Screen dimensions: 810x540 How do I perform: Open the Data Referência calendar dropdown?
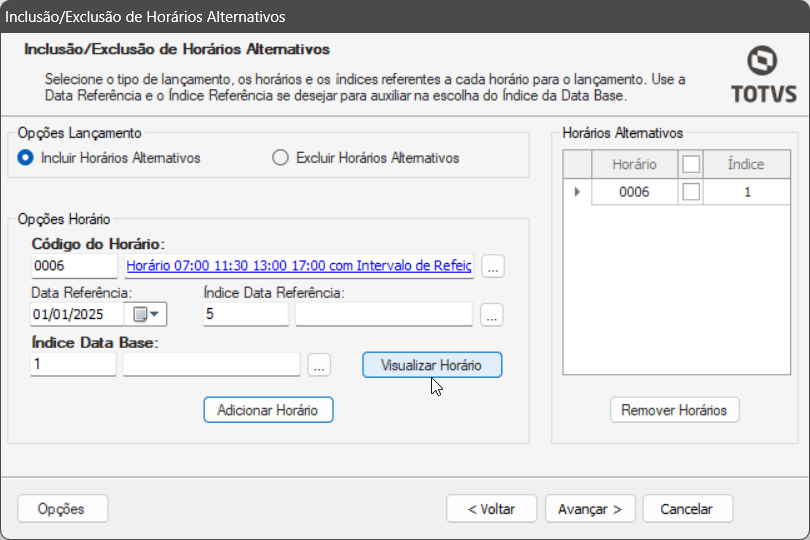tap(146, 314)
